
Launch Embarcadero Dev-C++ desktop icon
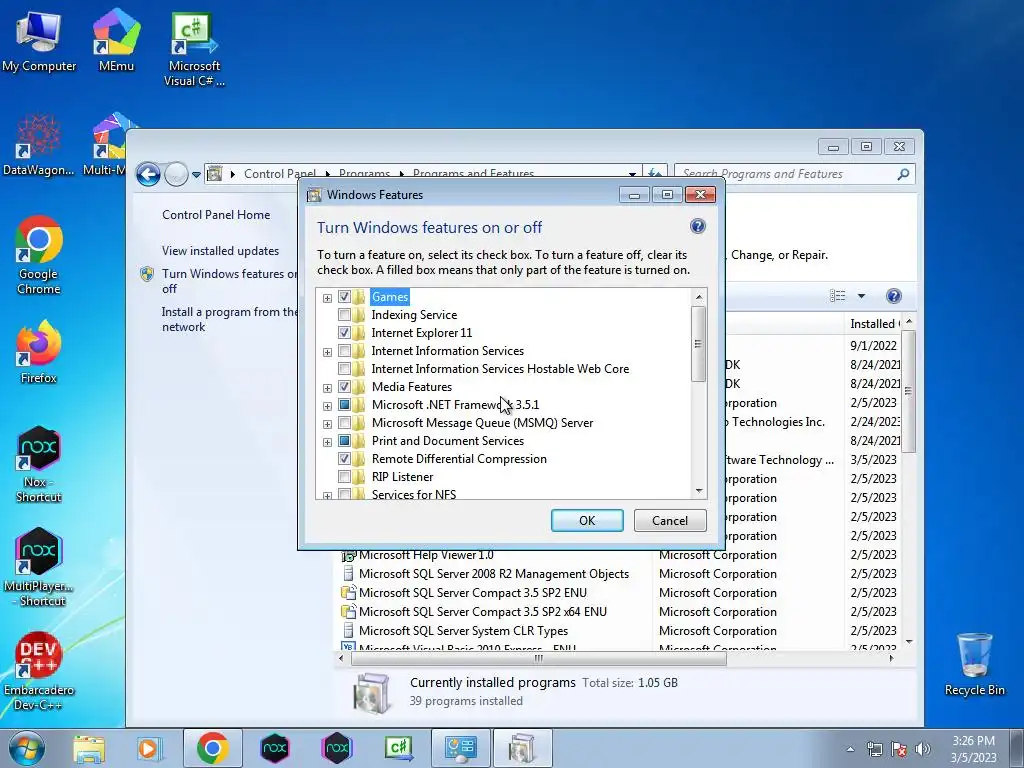point(39,671)
